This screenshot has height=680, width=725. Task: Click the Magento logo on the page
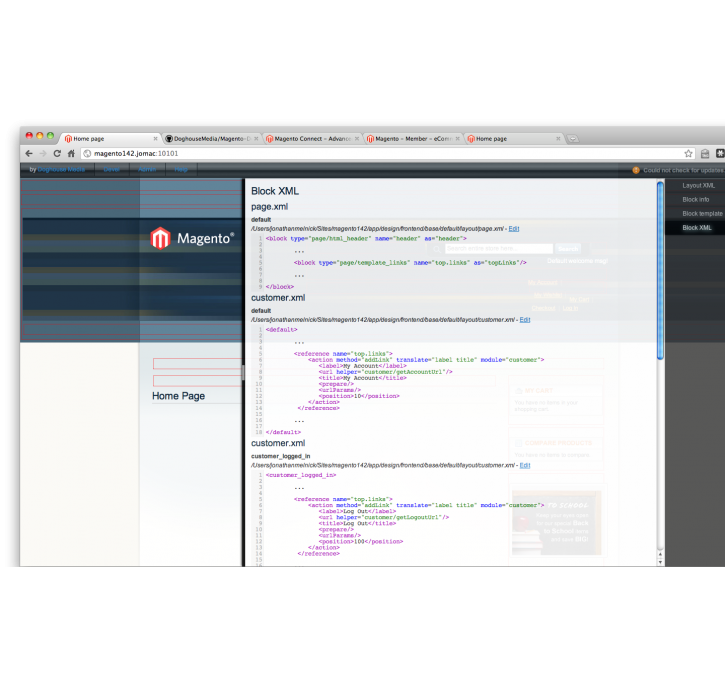192,238
